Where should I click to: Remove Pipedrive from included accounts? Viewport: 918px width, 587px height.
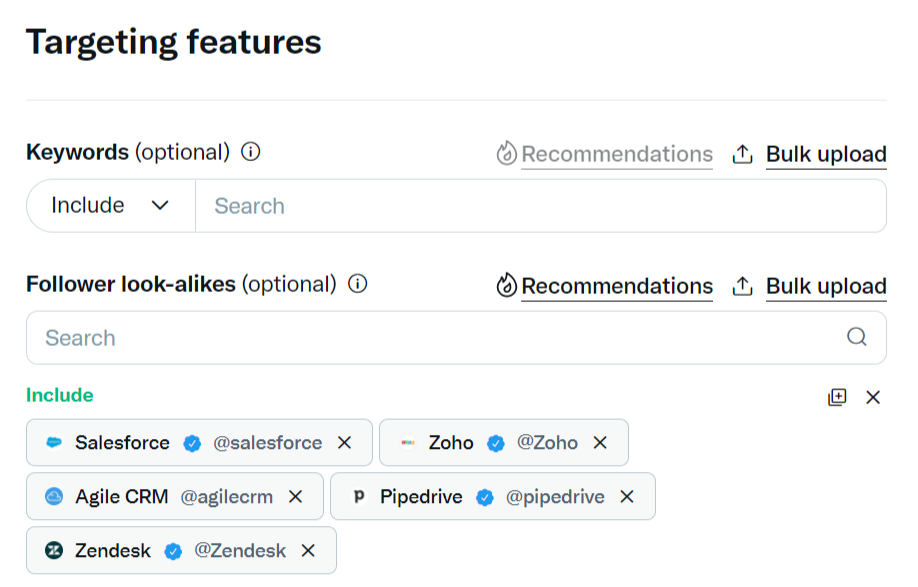(627, 497)
